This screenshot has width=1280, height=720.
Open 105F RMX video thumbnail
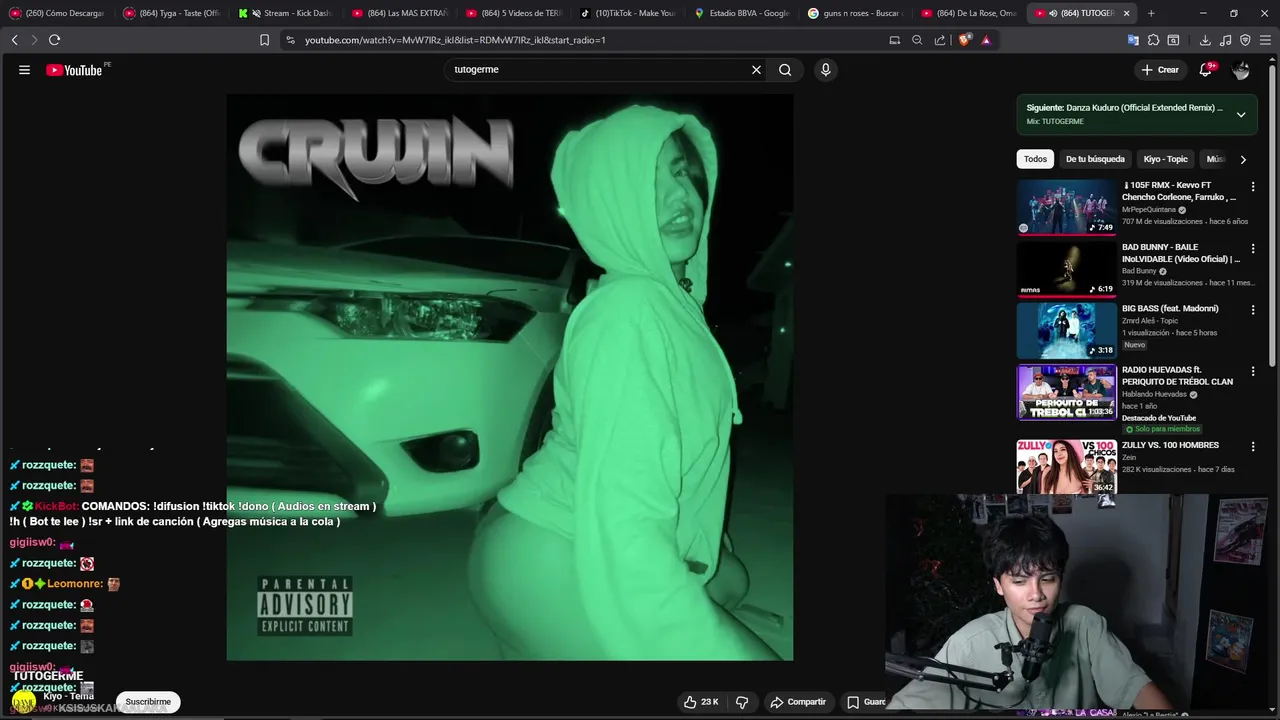coord(1066,207)
